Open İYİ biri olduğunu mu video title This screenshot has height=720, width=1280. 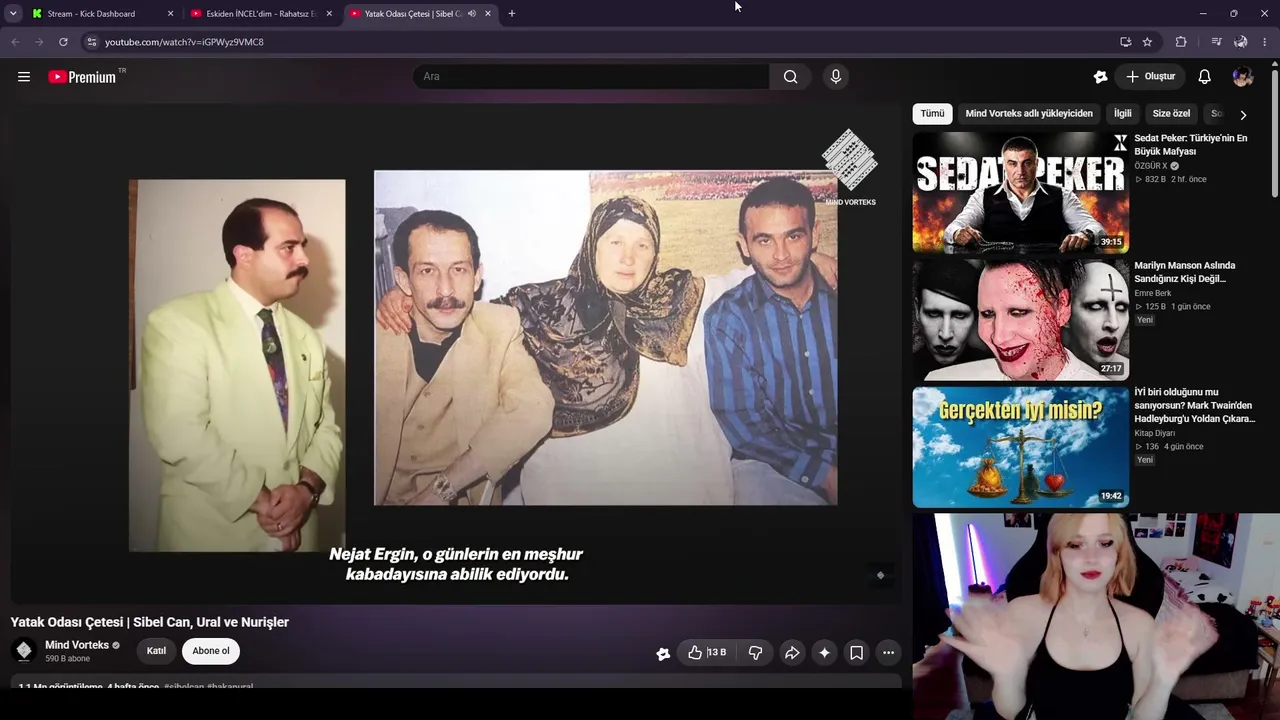tap(1194, 405)
